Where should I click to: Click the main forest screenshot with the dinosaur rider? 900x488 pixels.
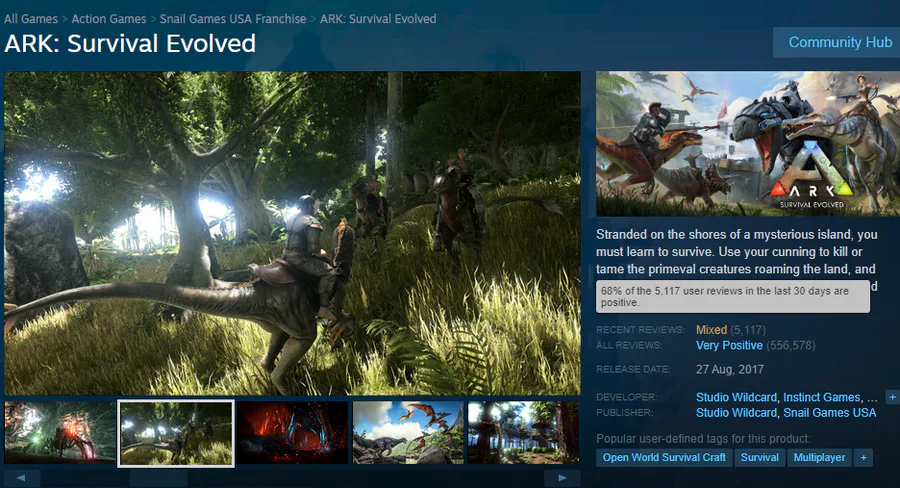click(x=293, y=233)
